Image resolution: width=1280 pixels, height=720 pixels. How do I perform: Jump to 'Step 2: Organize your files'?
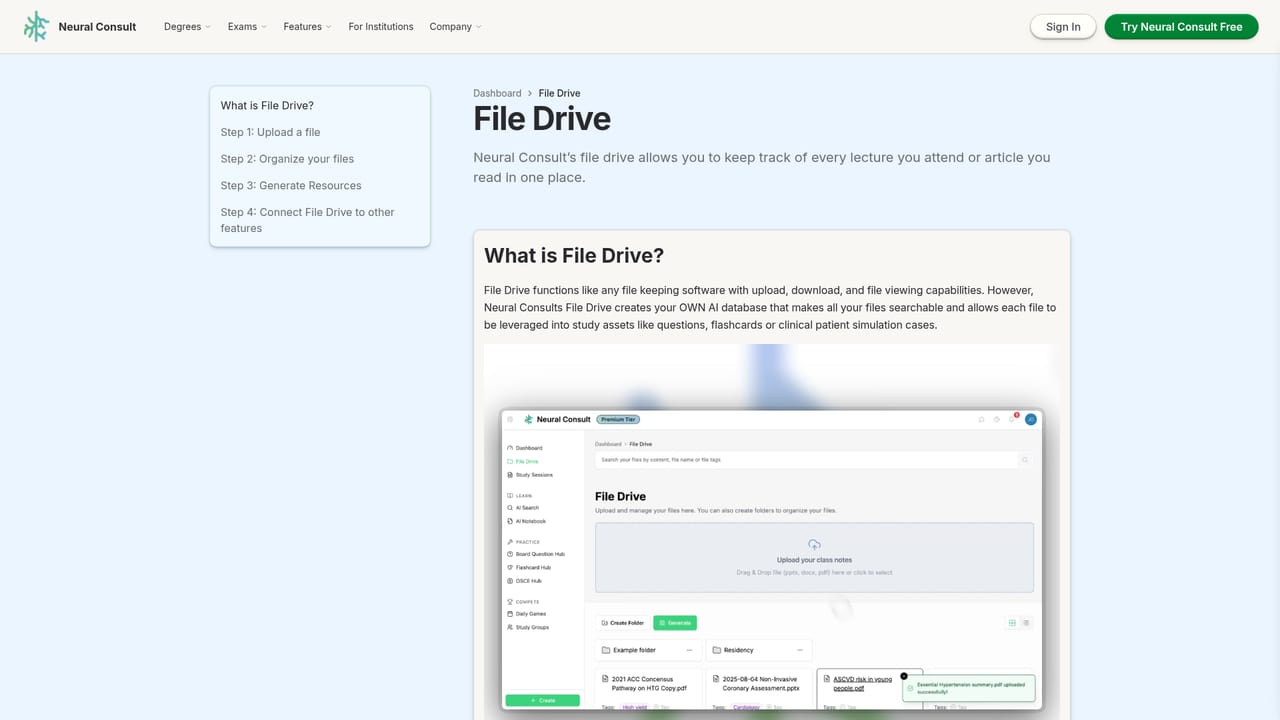click(x=287, y=159)
